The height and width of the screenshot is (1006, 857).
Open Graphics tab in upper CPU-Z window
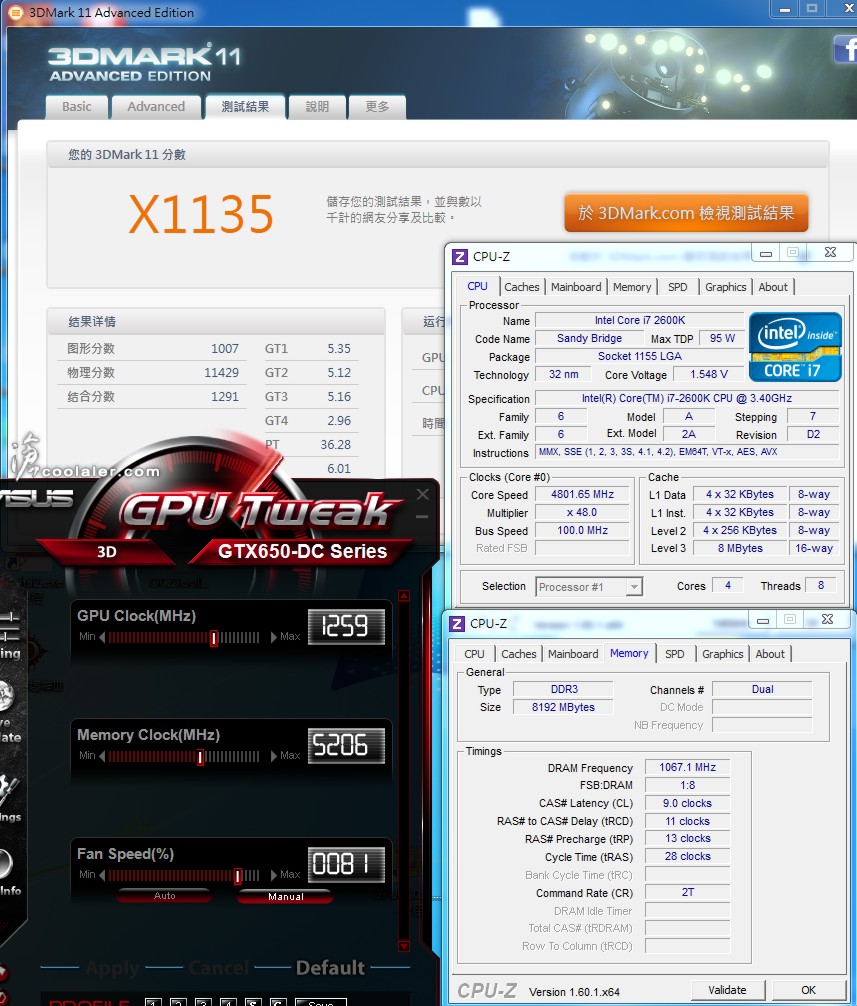pos(725,287)
